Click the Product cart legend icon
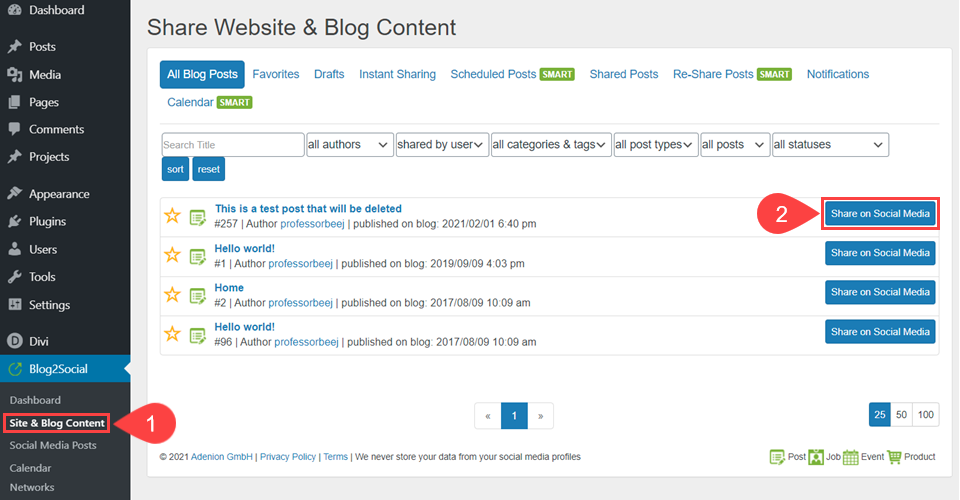960x500 pixels. click(x=894, y=457)
